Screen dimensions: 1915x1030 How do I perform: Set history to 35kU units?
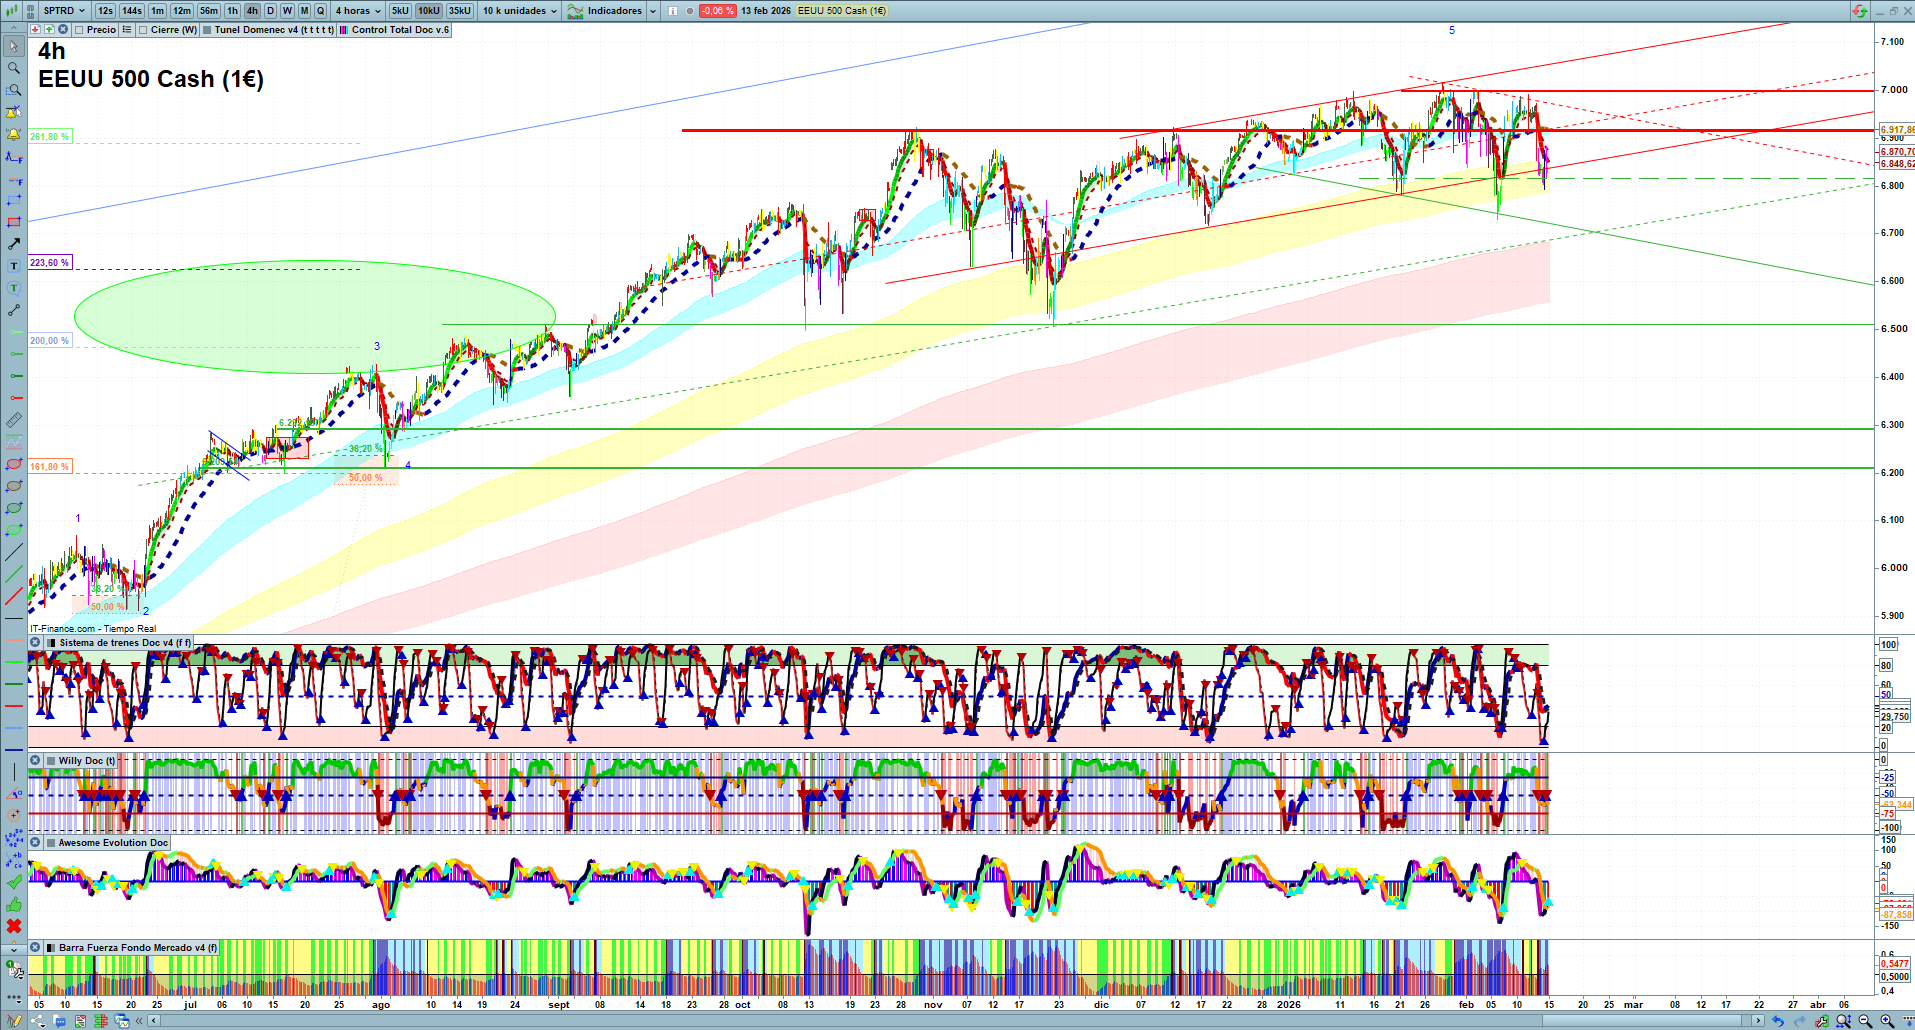(x=460, y=11)
